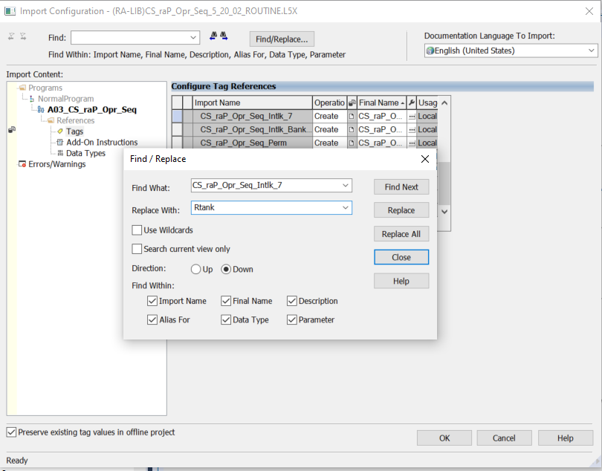Enable Search current view only checkbox
Screen dimensions: 602x471
(x=137, y=249)
